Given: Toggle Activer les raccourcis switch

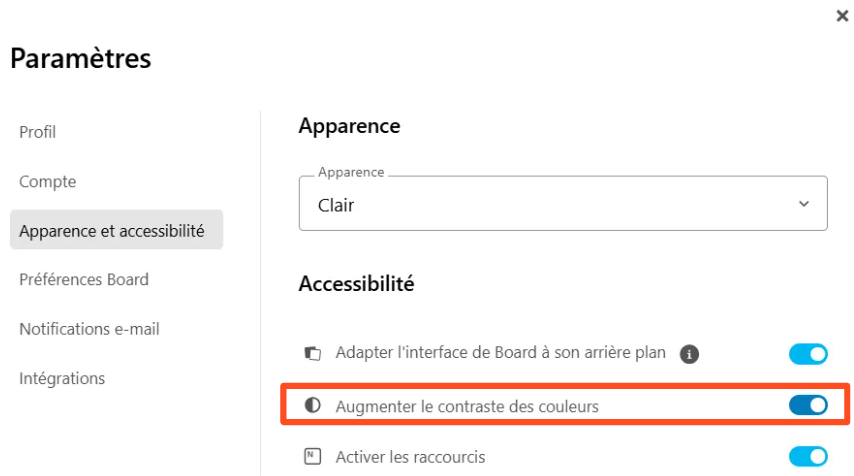Looking at the screenshot, I should 808,457.
